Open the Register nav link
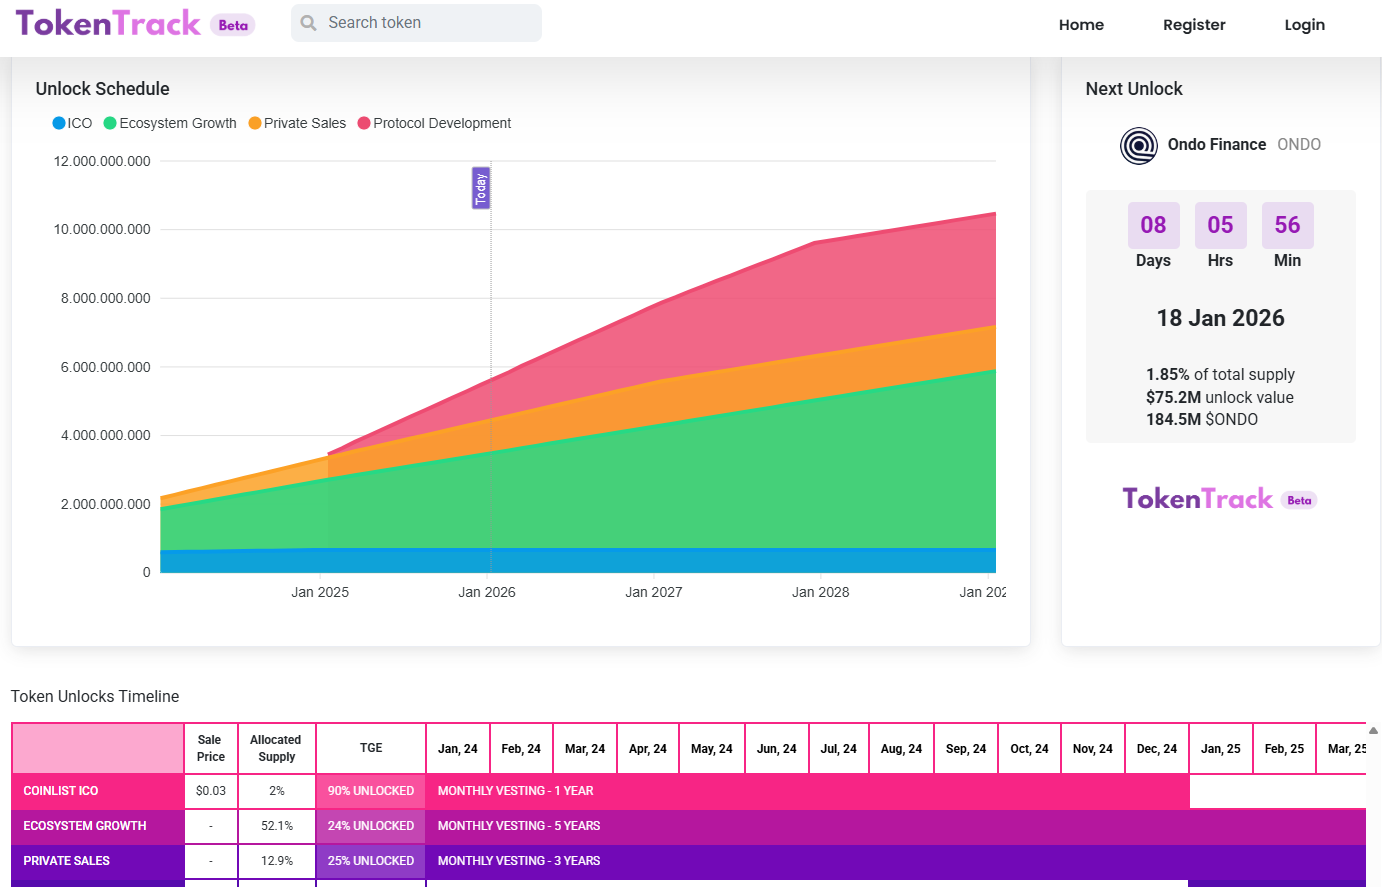 click(1194, 25)
